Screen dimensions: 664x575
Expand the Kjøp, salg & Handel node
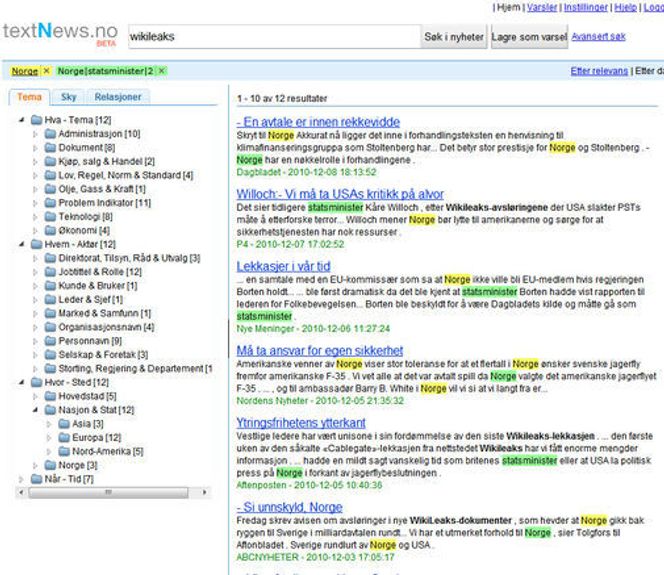click(35, 161)
